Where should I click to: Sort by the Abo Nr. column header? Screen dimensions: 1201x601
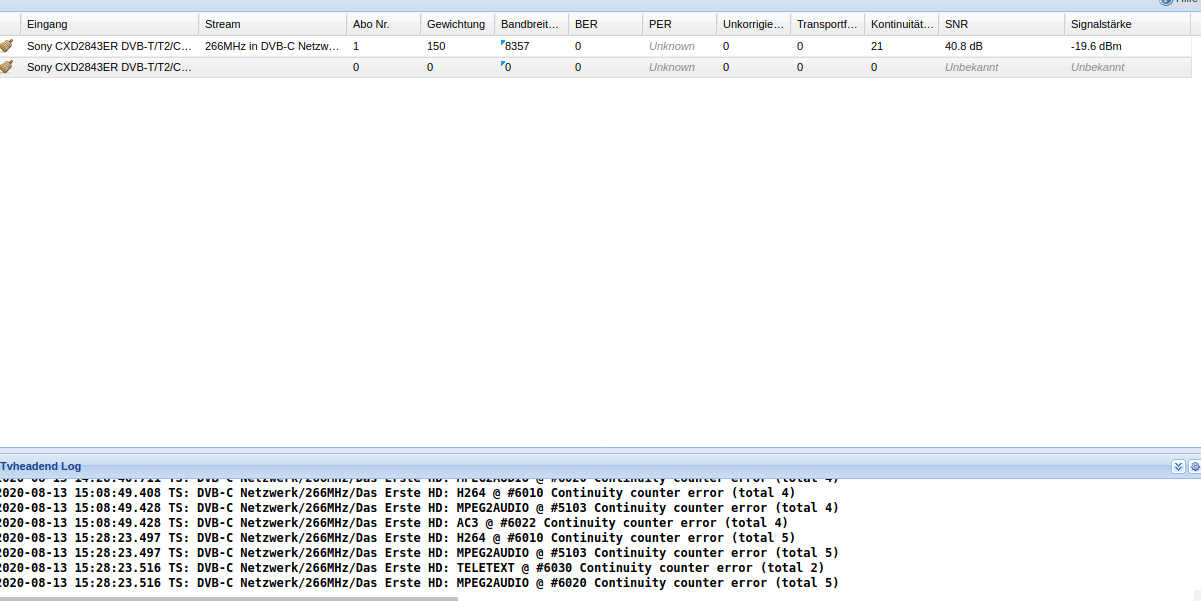383,24
